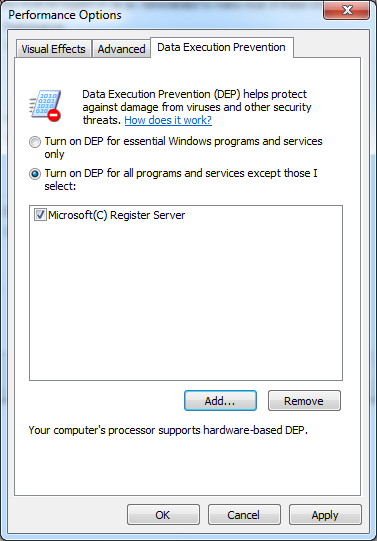Viewport: 377px width, 541px height.
Task: Click the 'Turn on DEP for essential Windows programs' label
Action: (x=183, y=147)
